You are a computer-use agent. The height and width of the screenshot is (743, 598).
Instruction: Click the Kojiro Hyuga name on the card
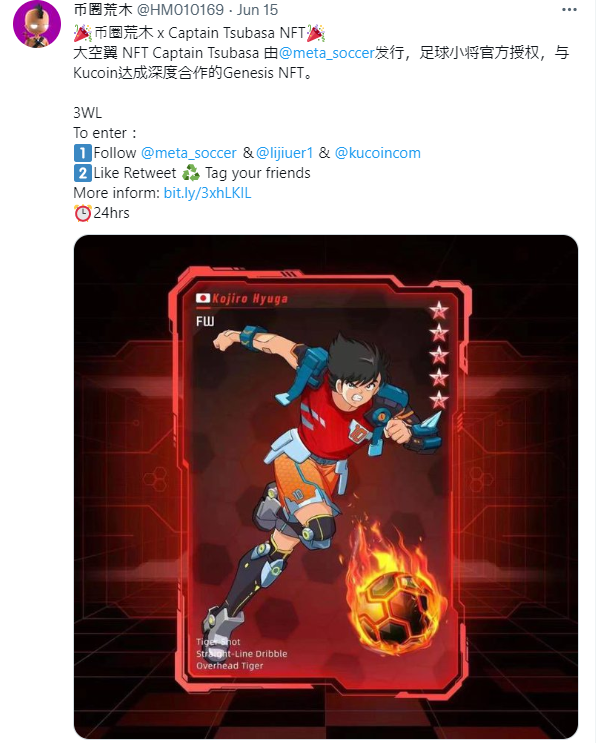pyautogui.click(x=250, y=299)
